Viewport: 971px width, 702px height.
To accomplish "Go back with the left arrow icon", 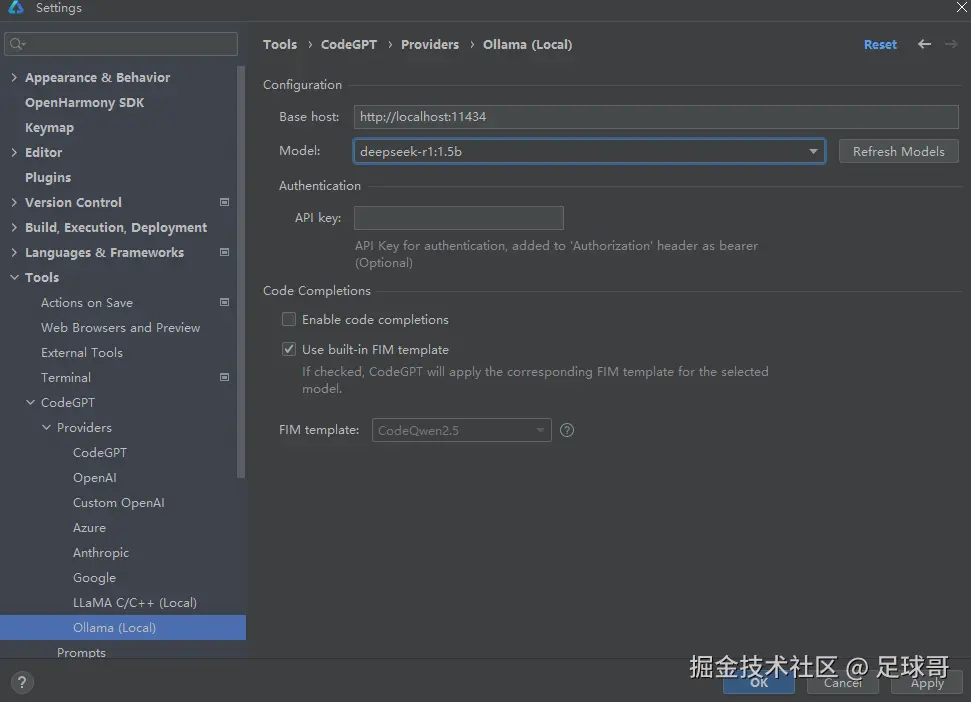I will [924, 44].
